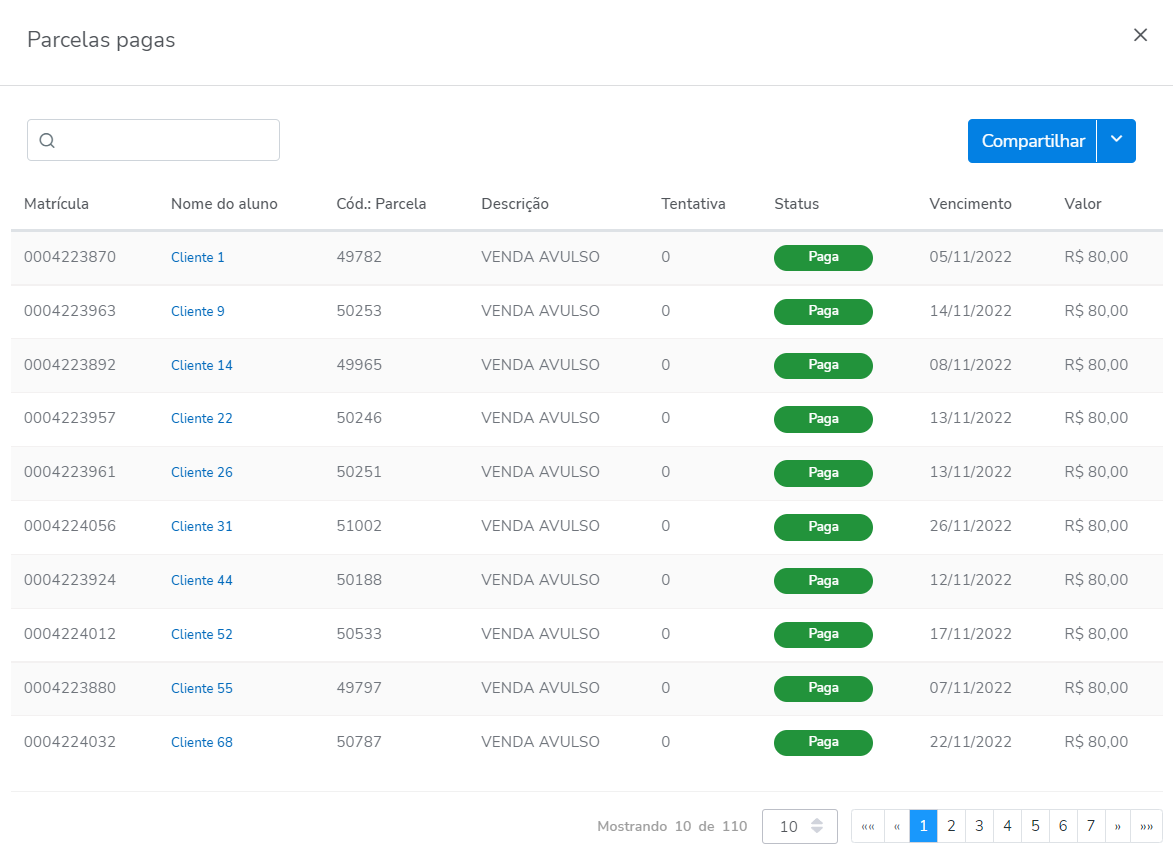The image size is (1173, 859).
Task: Open Cliente 68 student link
Action: pos(202,743)
